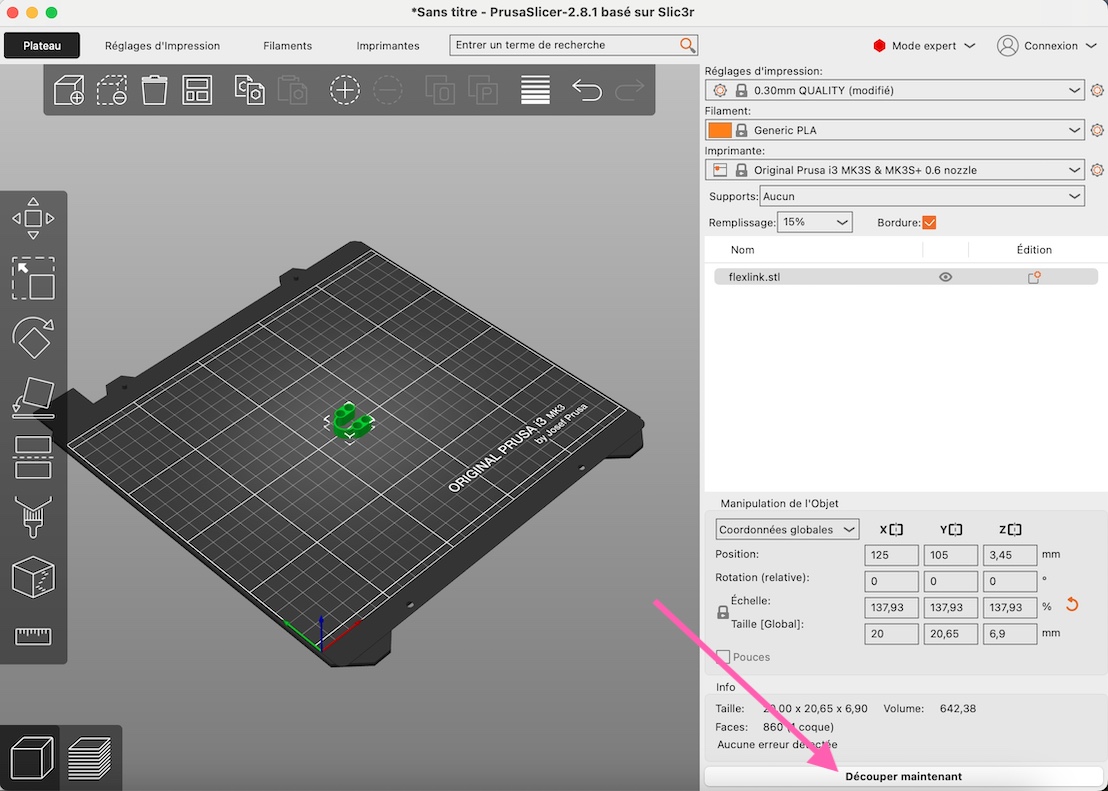
Task: Click the Add object toolbar icon
Action: click(x=69, y=90)
